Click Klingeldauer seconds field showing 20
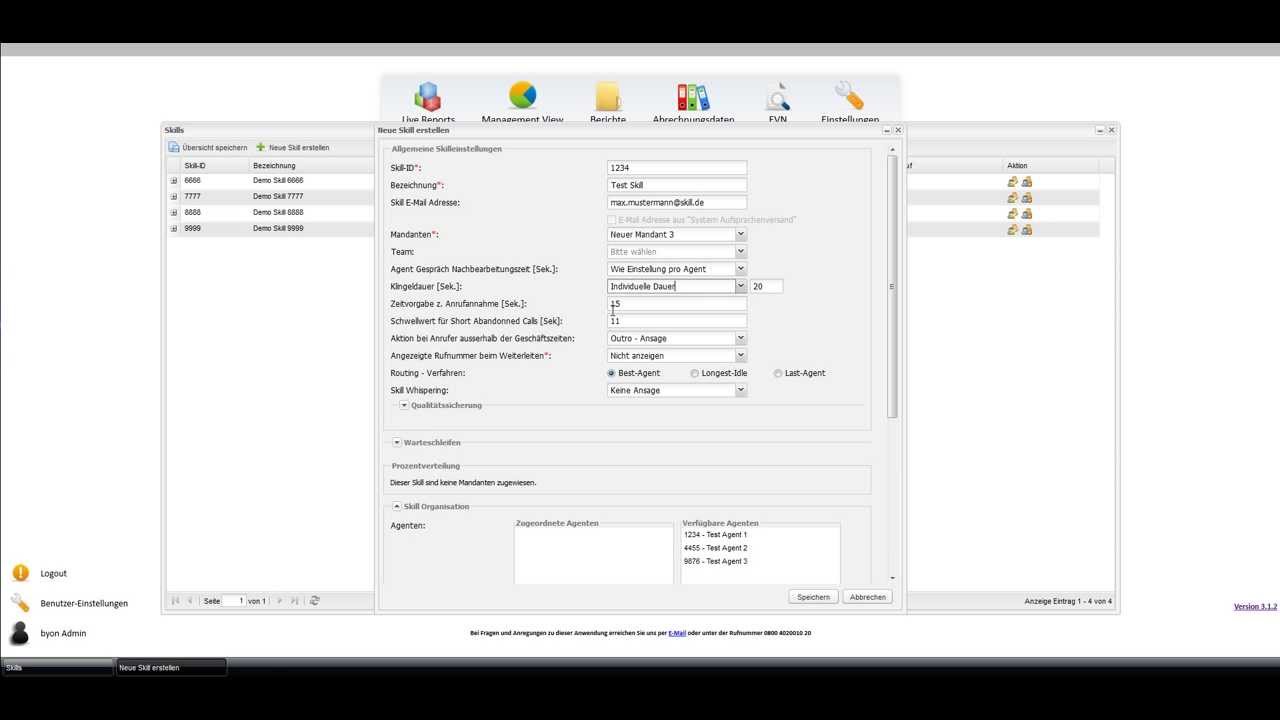Viewport: 1280px width, 720px height. pyautogui.click(x=767, y=286)
